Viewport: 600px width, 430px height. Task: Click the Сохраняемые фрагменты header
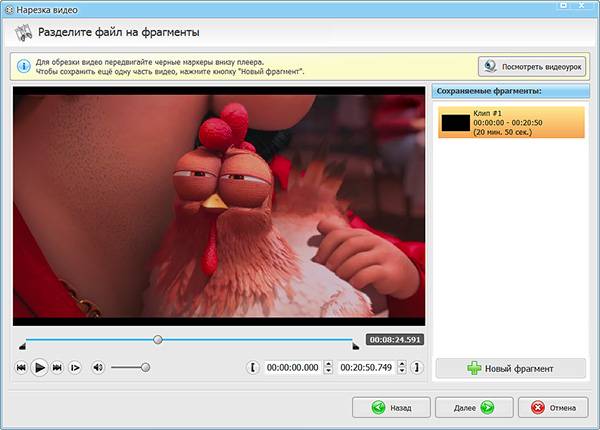(510, 91)
